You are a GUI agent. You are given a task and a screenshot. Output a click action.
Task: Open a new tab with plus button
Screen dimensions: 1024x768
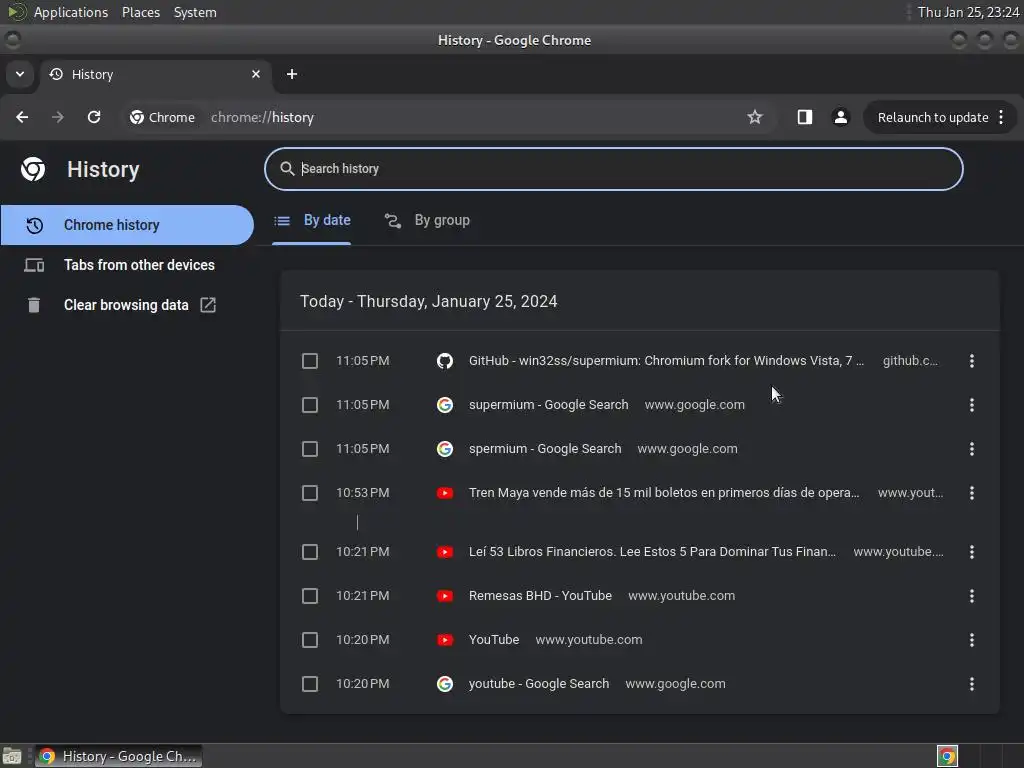click(292, 74)
